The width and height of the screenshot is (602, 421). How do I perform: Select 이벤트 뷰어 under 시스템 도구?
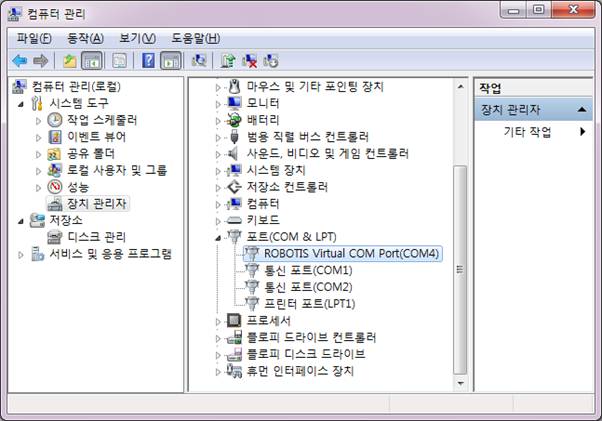pos(96,136)
